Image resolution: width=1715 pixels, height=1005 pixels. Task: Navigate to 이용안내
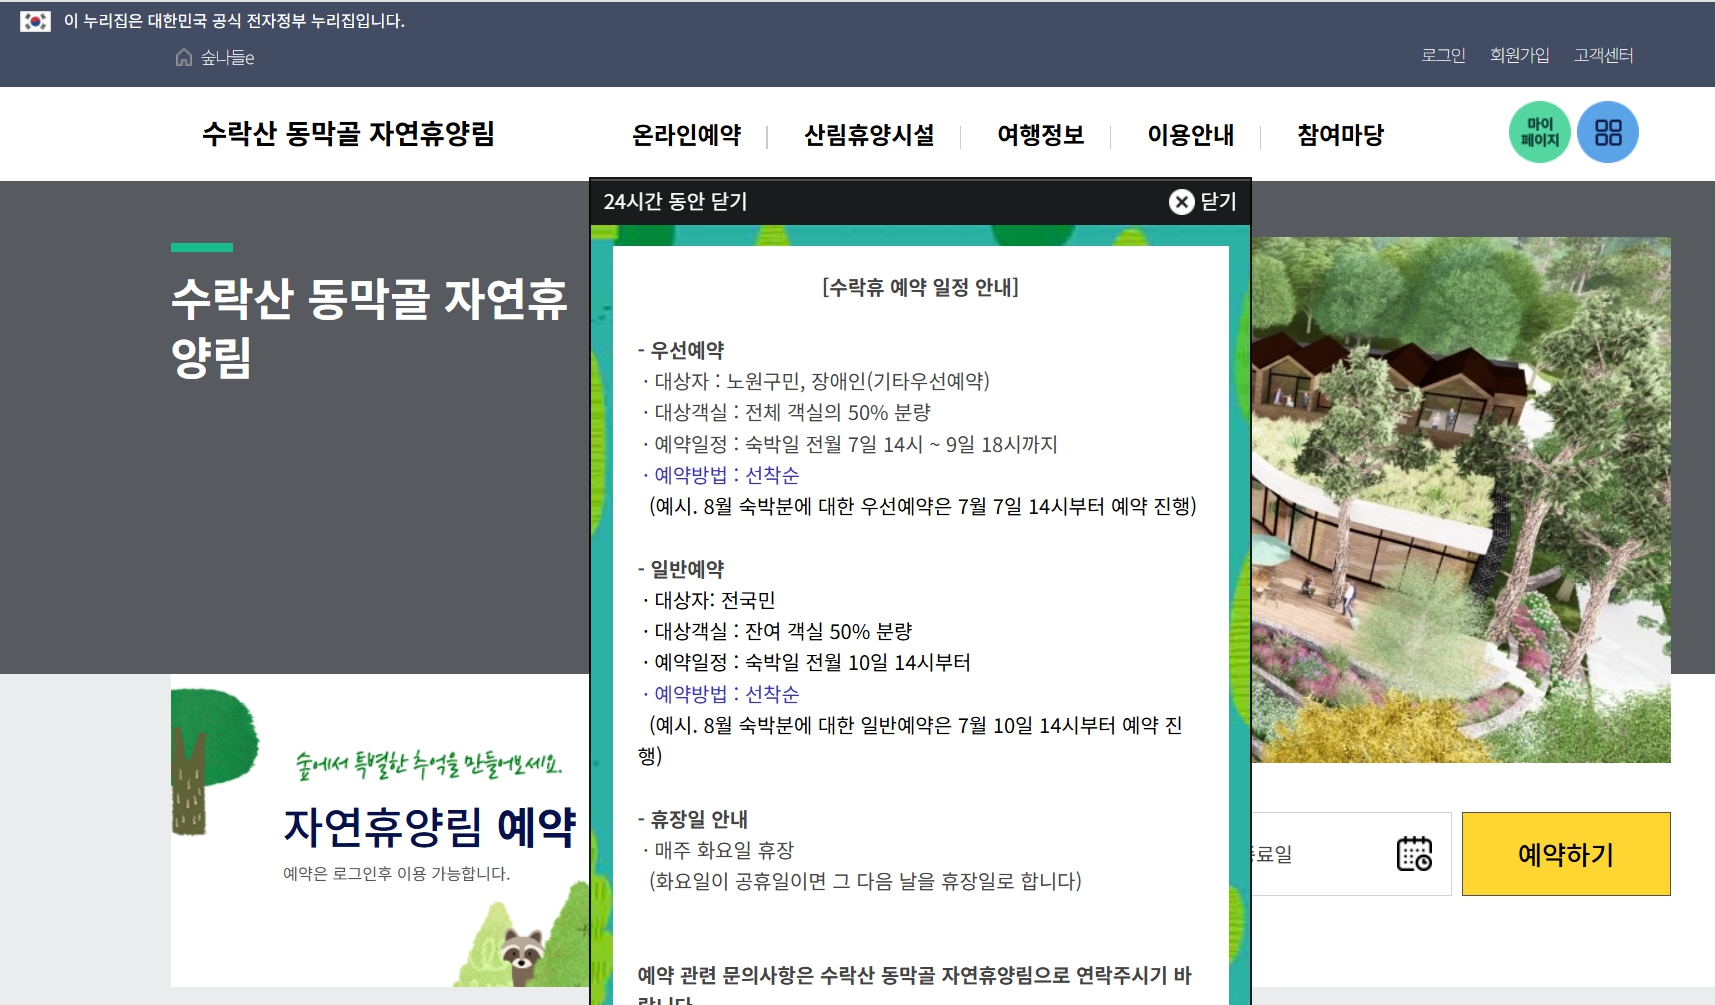point(1192,135)
